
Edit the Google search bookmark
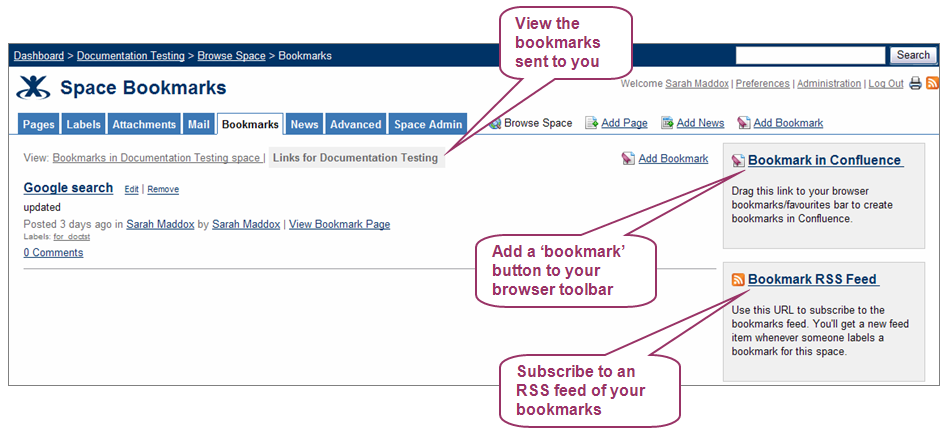[132, 189]
